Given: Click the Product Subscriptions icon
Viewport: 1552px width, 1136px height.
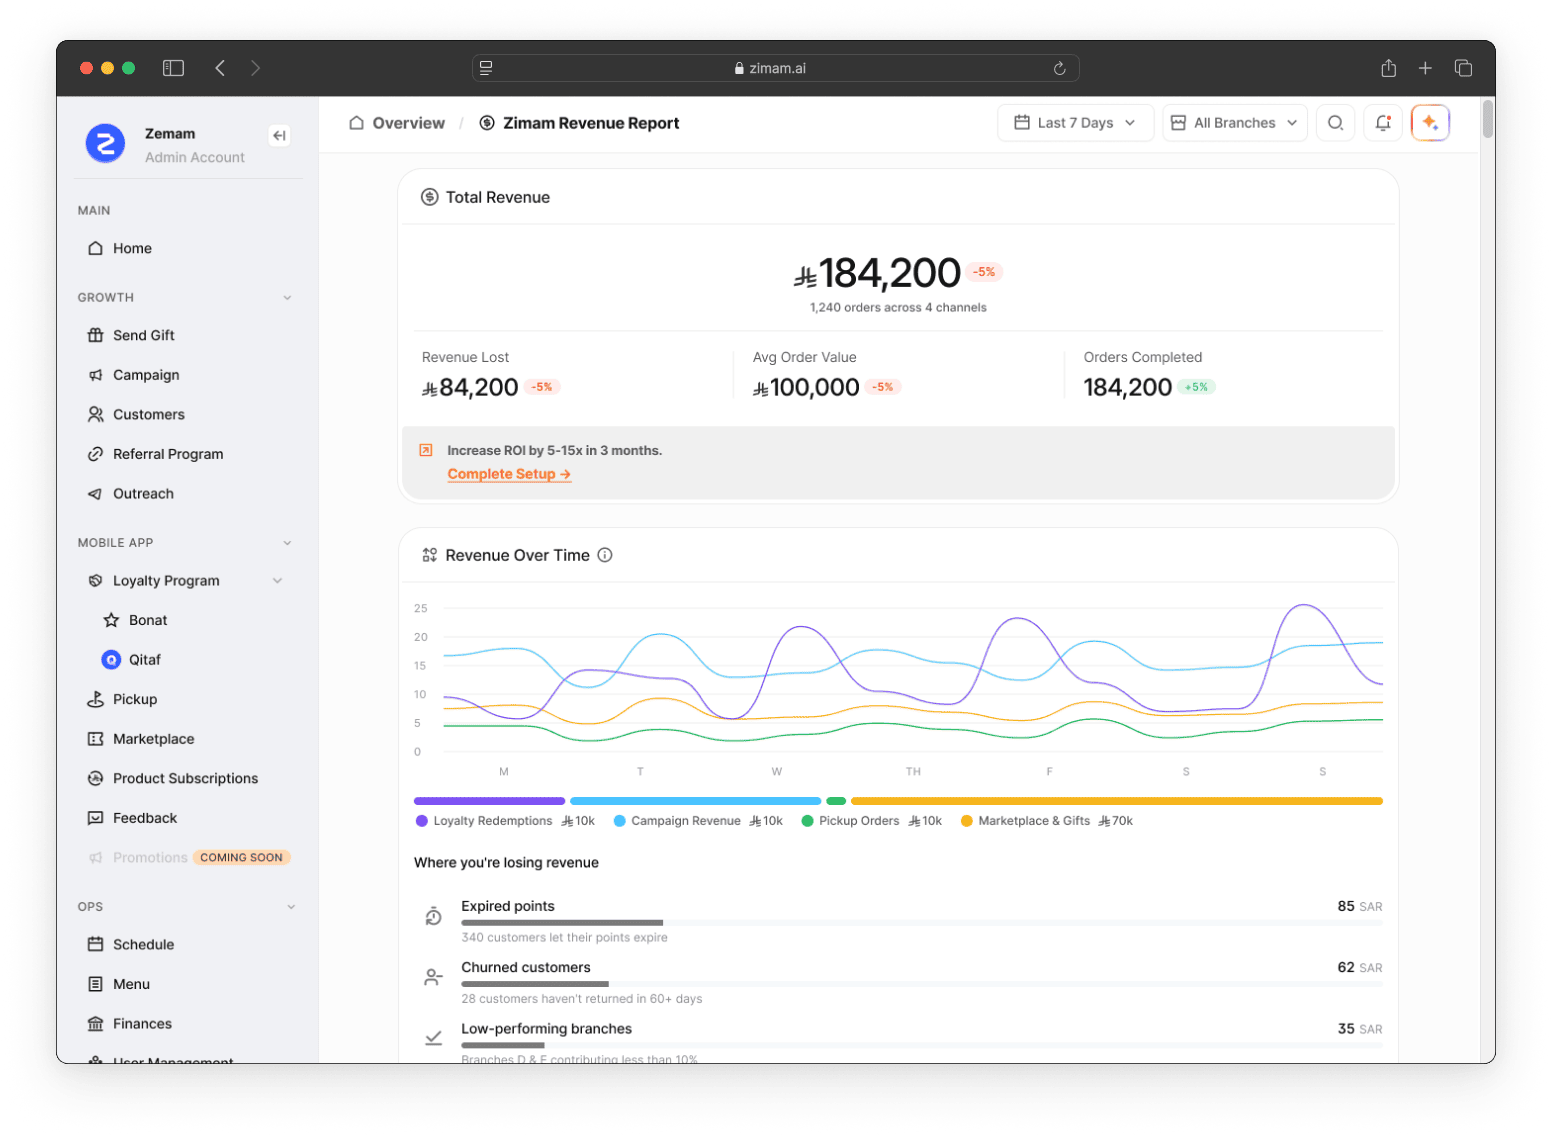Looking at the screenshot, I should click(x=96, y=778).
